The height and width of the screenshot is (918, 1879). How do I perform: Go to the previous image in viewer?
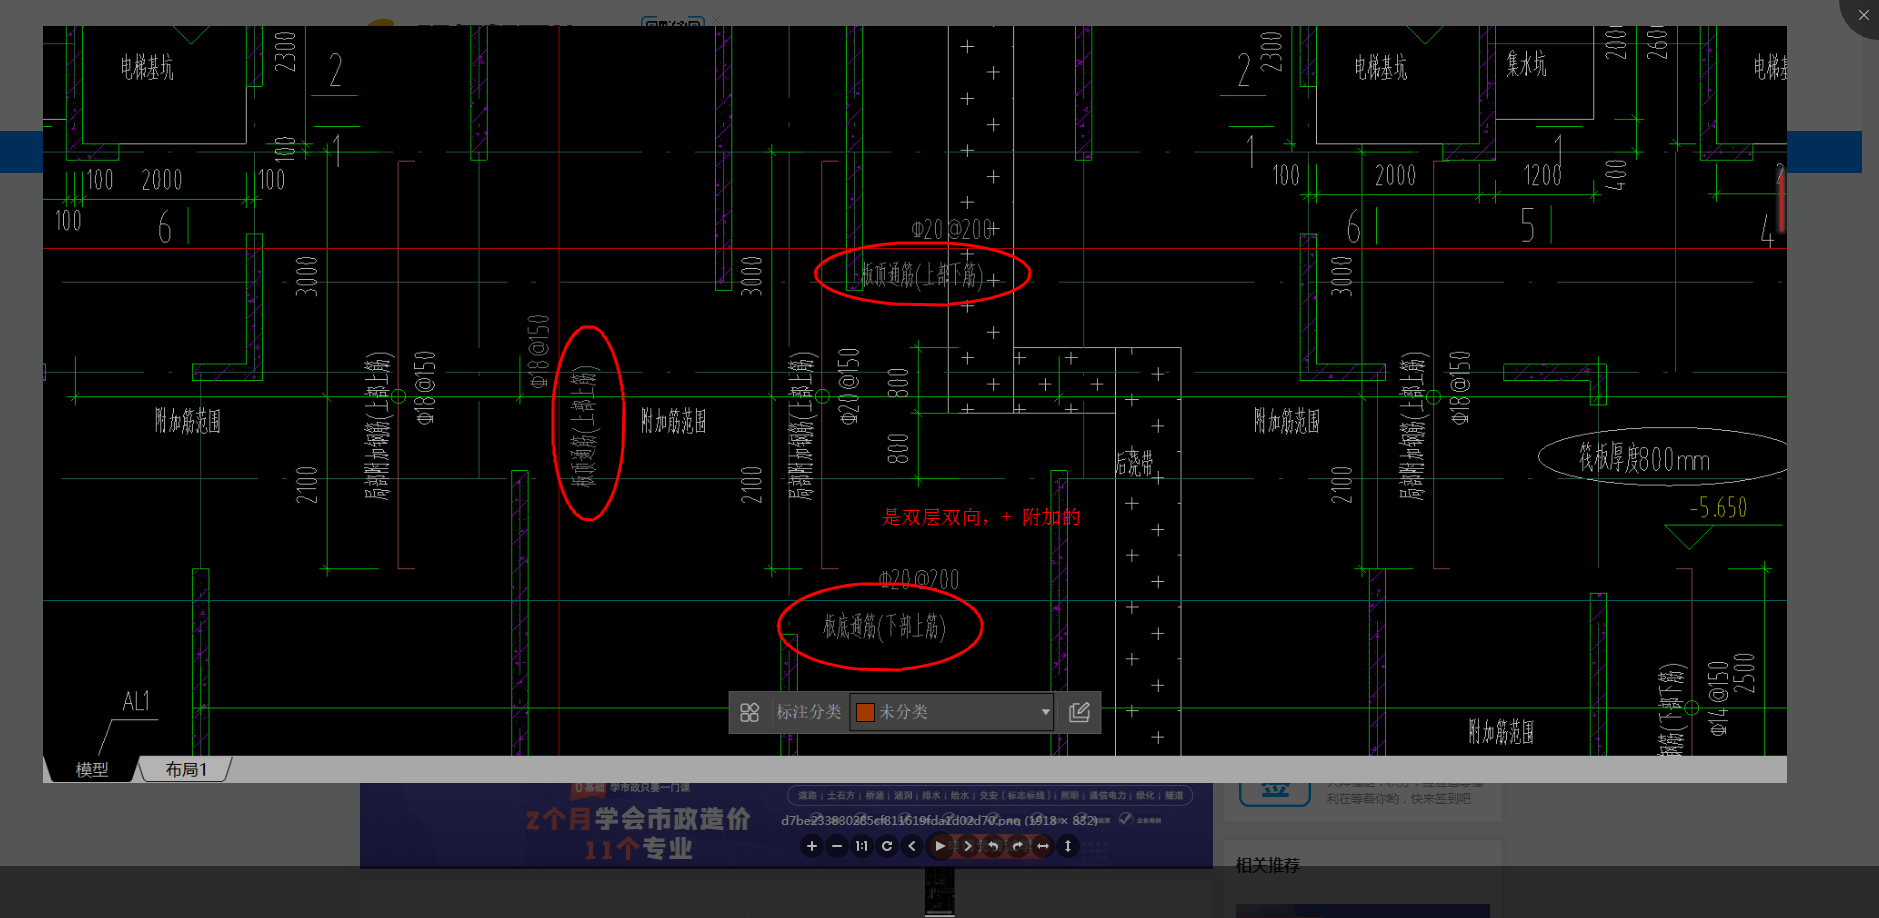tap(911, 846)
